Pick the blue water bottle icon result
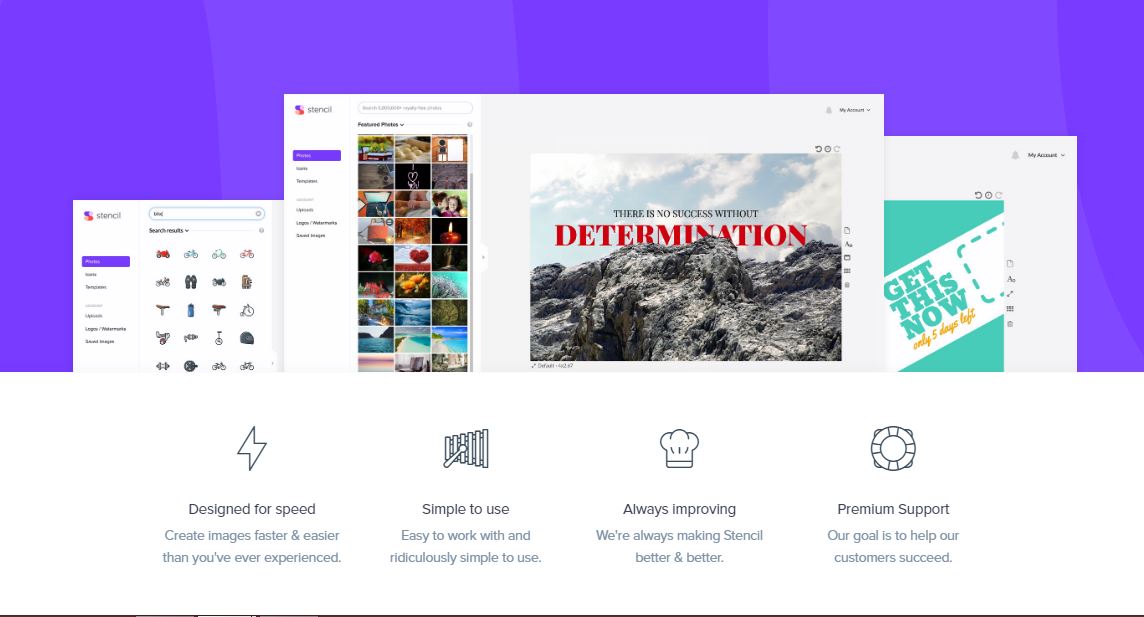This screenshot has width=1144, height=617. pyautogui.click(x=190, y=310)
